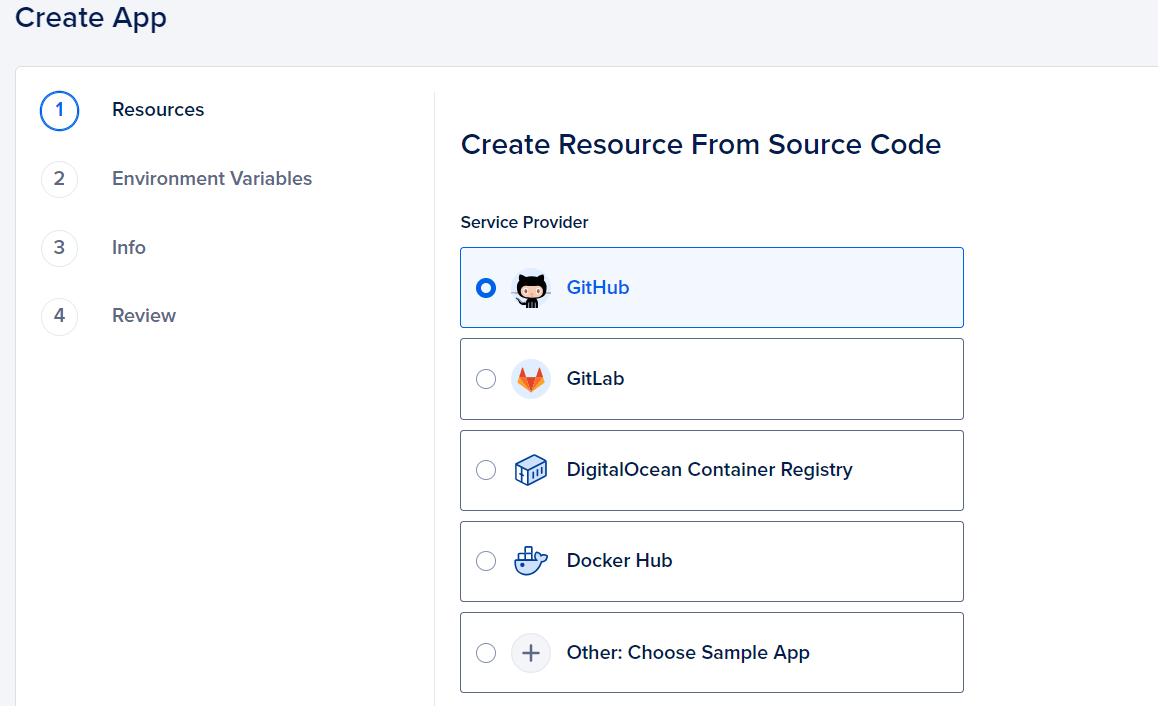Viewport: 1158px width, 706px height.
Task: Click step 1 circle for Resources
Action: pos(59,111)
